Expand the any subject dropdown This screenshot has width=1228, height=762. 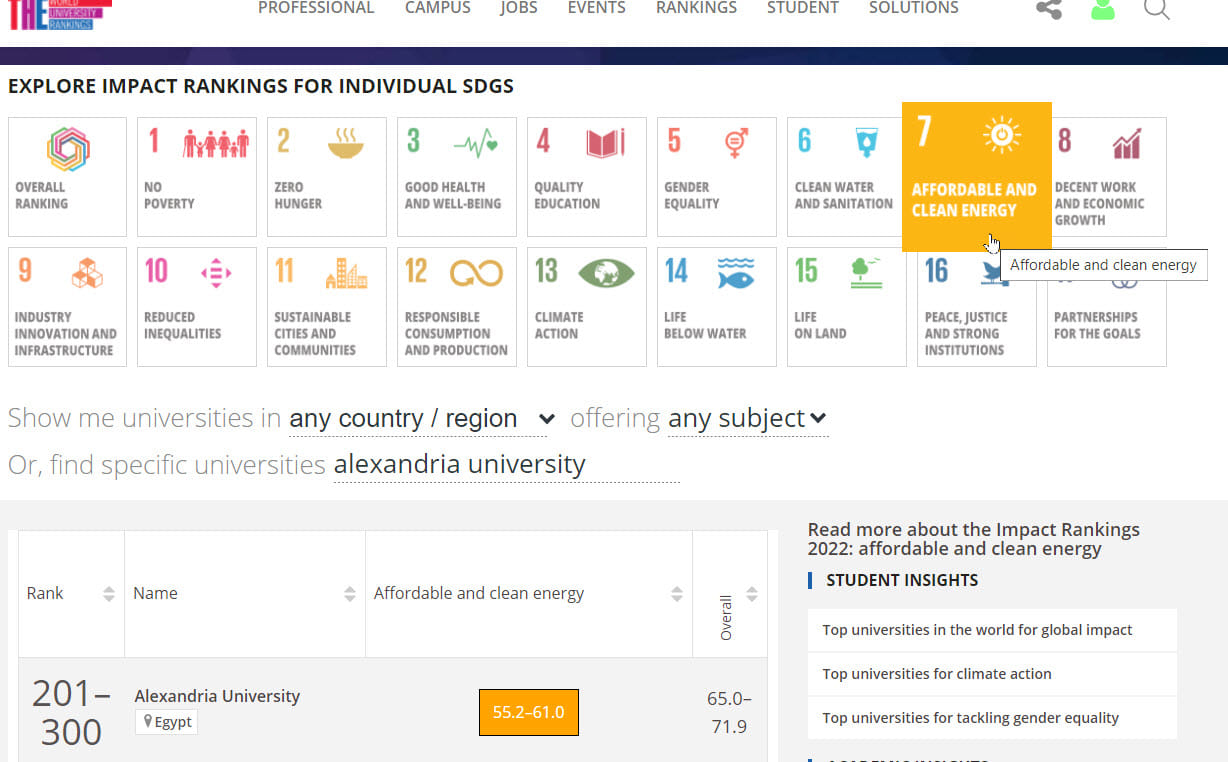(748, 418)
